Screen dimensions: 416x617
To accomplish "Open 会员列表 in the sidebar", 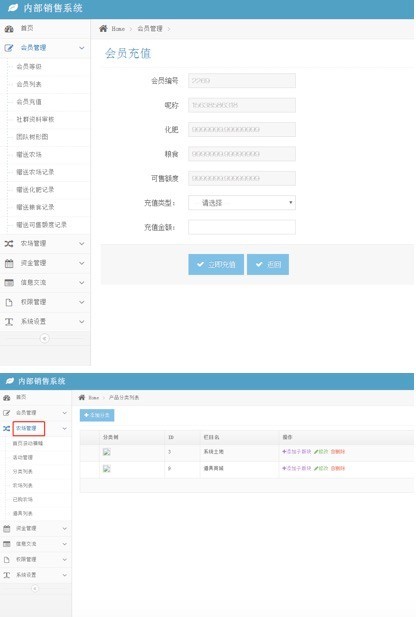I will click(29, 84).
